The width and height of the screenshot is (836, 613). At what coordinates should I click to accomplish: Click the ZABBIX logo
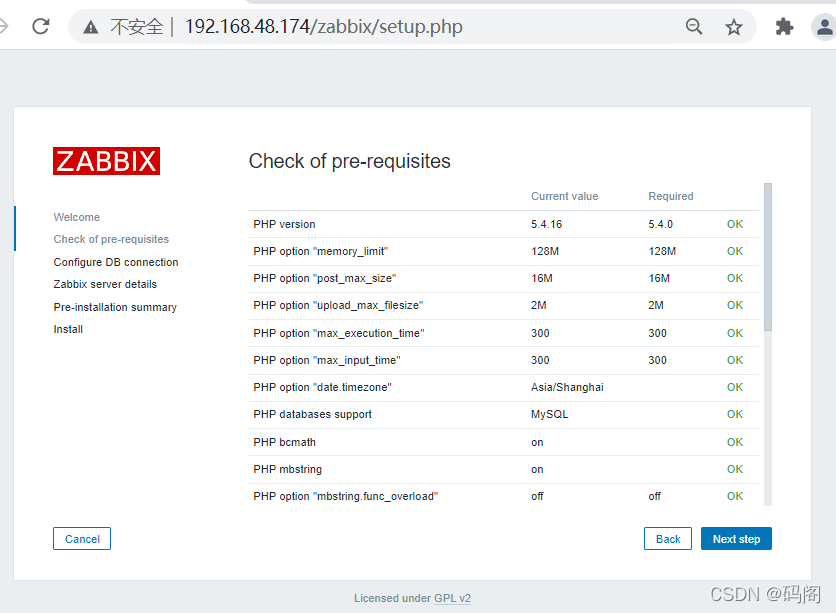[x=107, y=161]
